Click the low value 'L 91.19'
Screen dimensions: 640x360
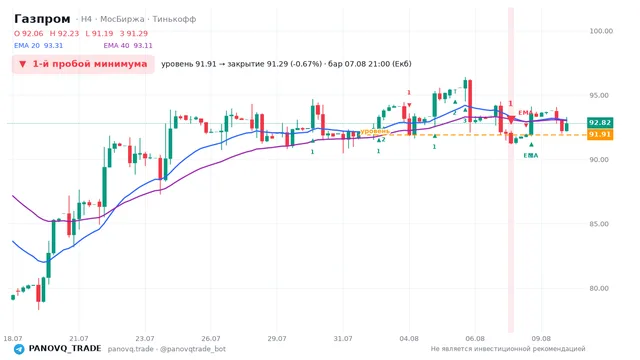[99, 33]
